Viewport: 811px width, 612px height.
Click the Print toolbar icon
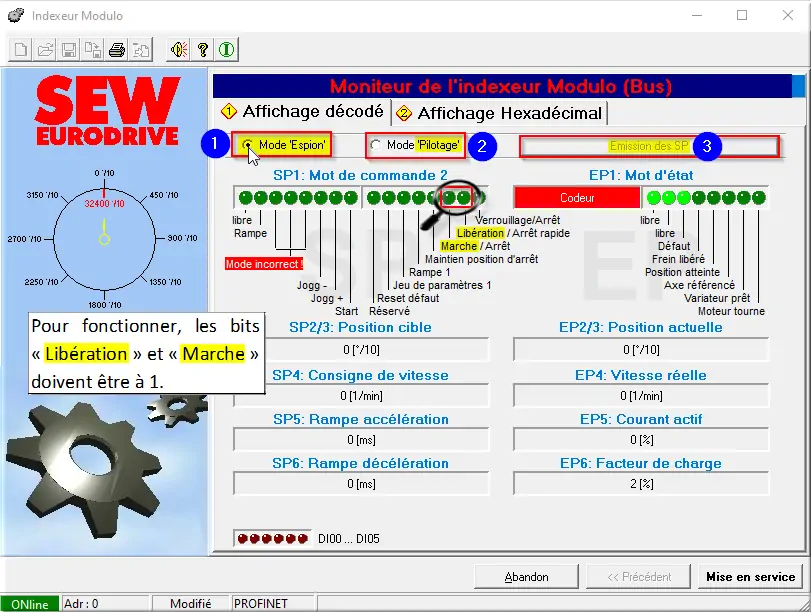(x=117, y=50)
